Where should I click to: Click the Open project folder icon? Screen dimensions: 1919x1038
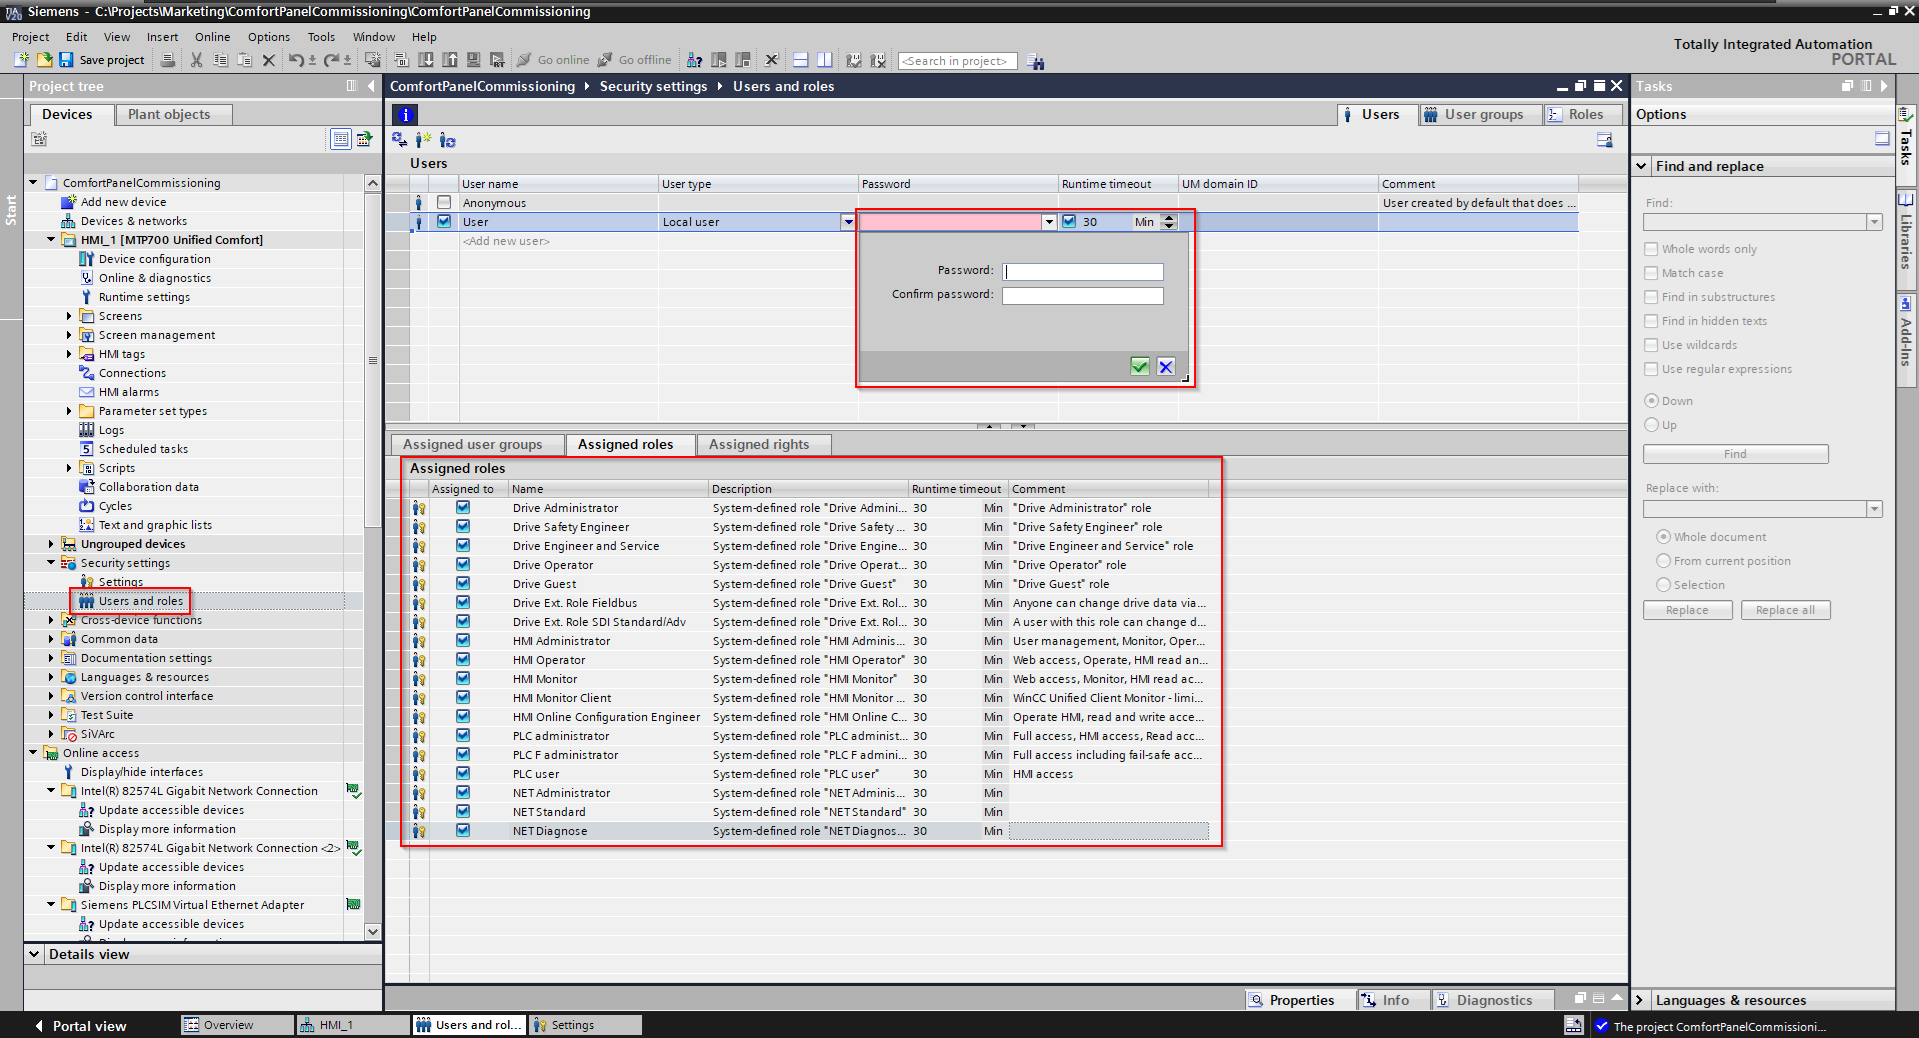(44, 60)
